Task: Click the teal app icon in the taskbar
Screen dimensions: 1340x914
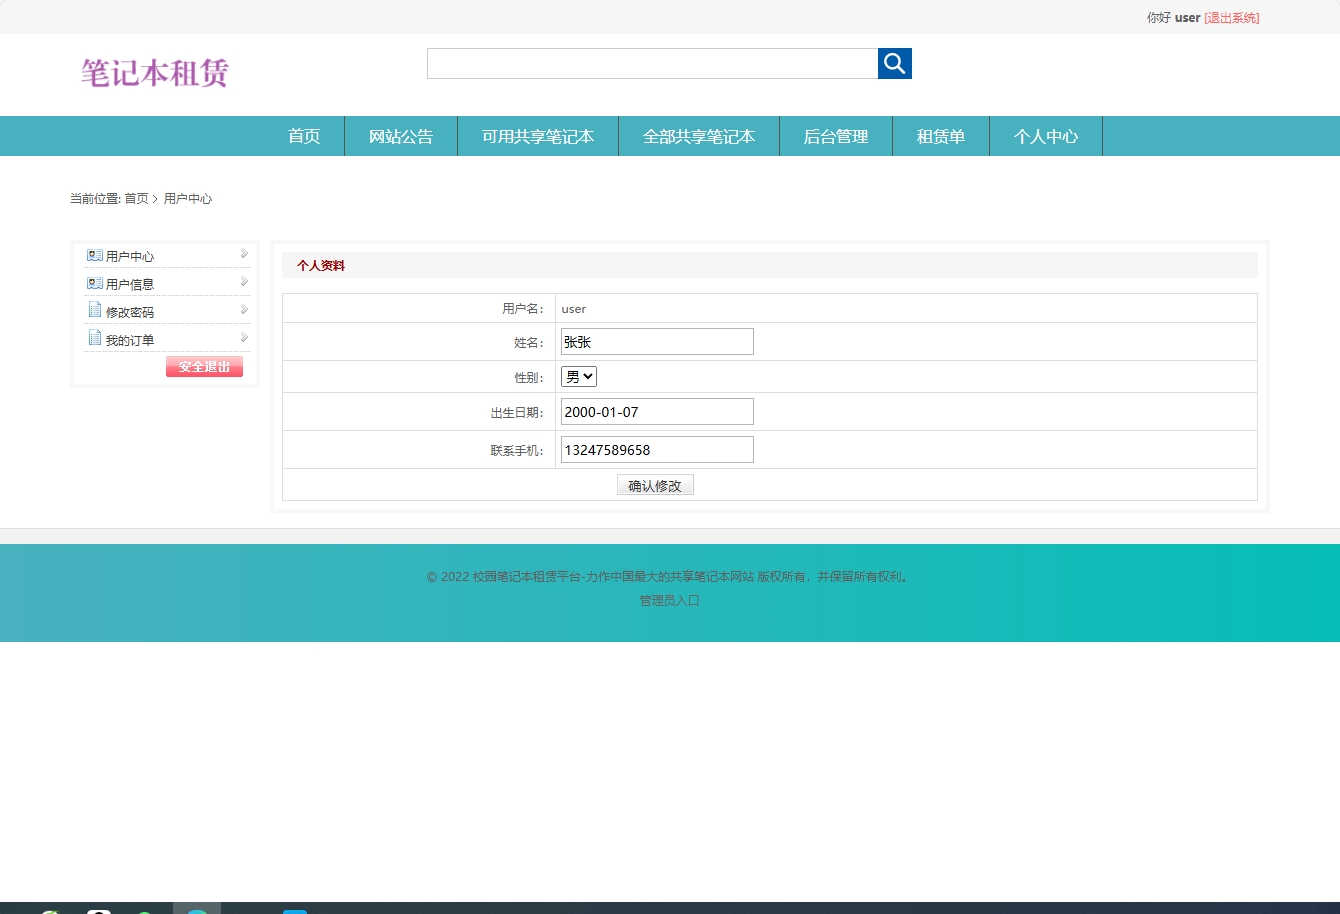Action: [197, 910]
